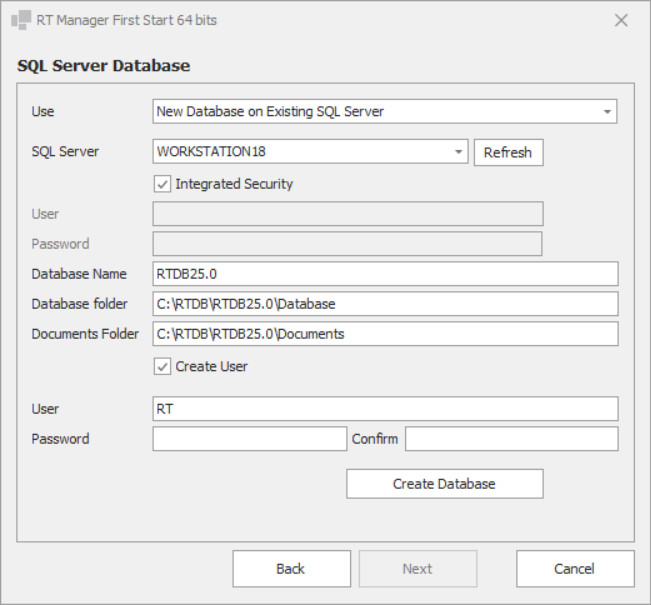Click the new user field containing RT

(x=385, y=409)
